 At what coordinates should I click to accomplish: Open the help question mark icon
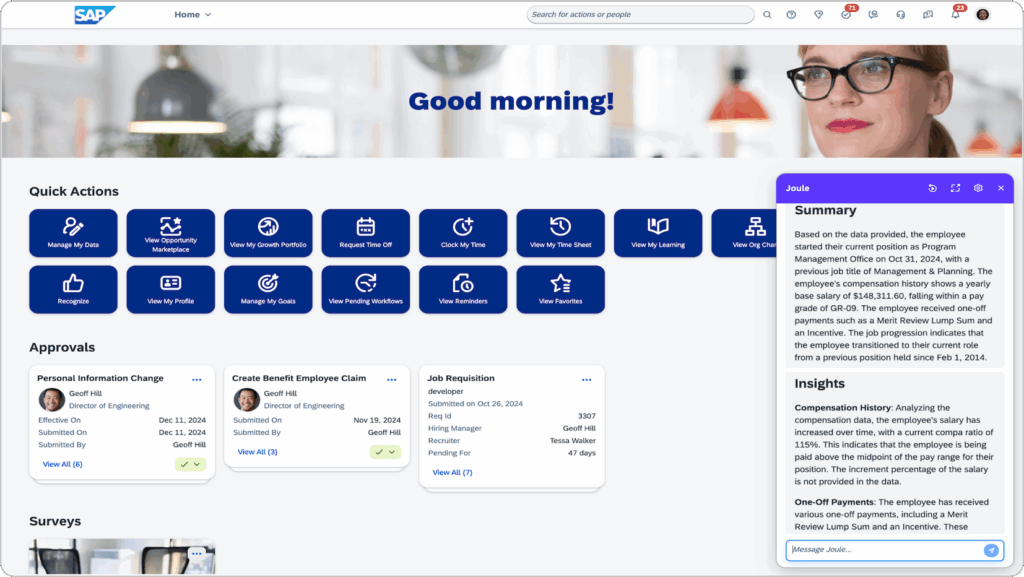pyautogui.click(x=792, y=14)
